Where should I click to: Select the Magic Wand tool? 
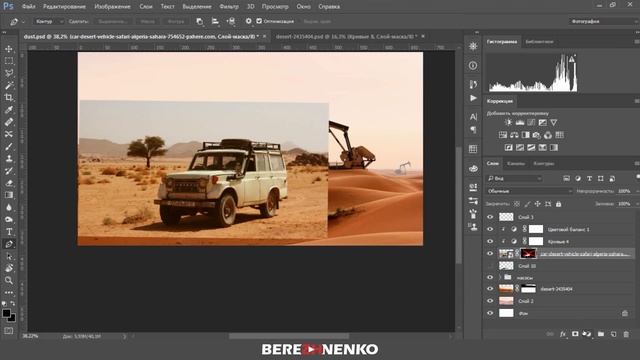pos(9,85)
